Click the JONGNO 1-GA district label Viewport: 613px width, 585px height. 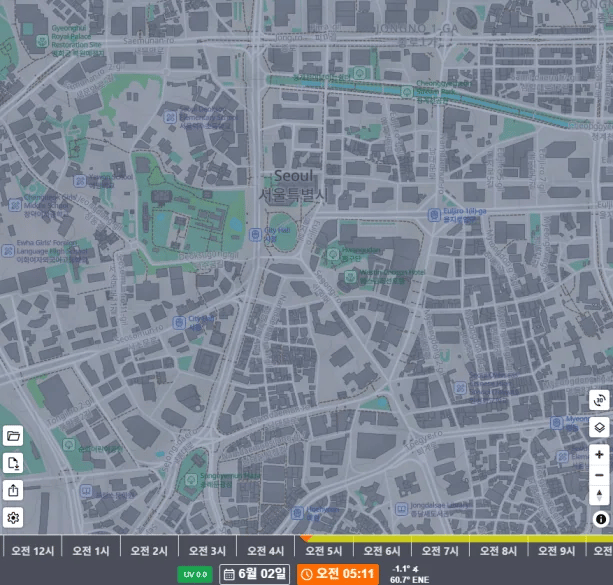(x=417, y=29)
